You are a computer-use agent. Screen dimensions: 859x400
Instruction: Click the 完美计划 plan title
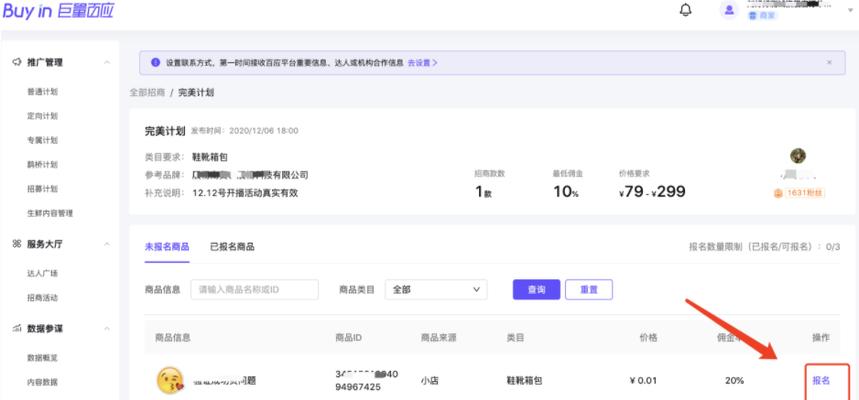click(165, 131)
